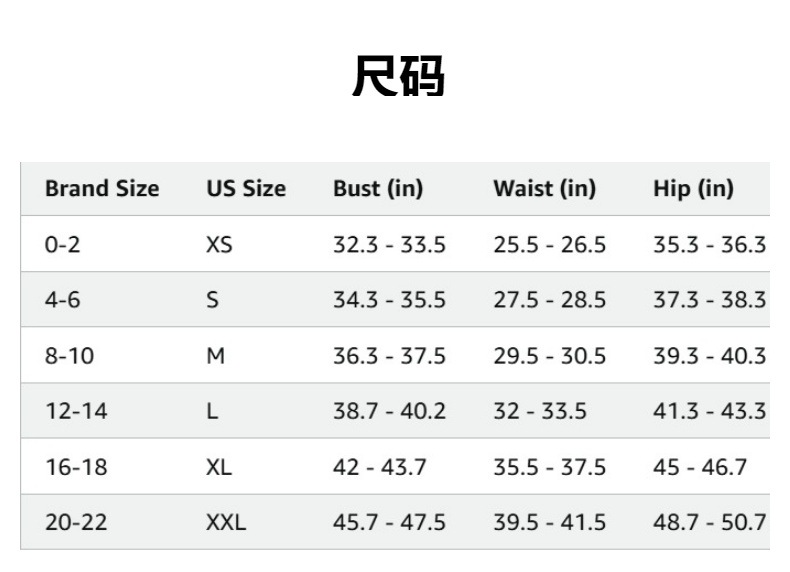Click bust value 42 - 43.7
Screen dimensions: 790x572
[x=380, y=467]
